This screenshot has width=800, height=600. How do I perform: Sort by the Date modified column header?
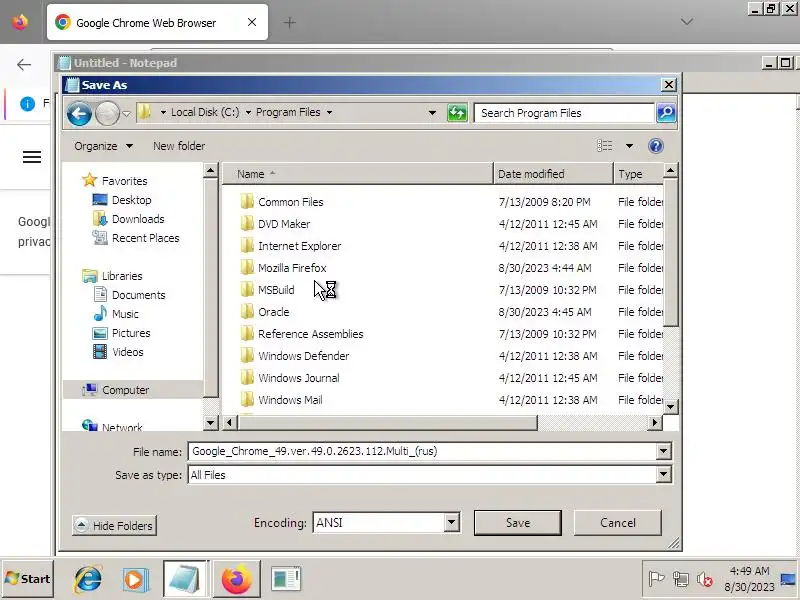pos(553,174)
